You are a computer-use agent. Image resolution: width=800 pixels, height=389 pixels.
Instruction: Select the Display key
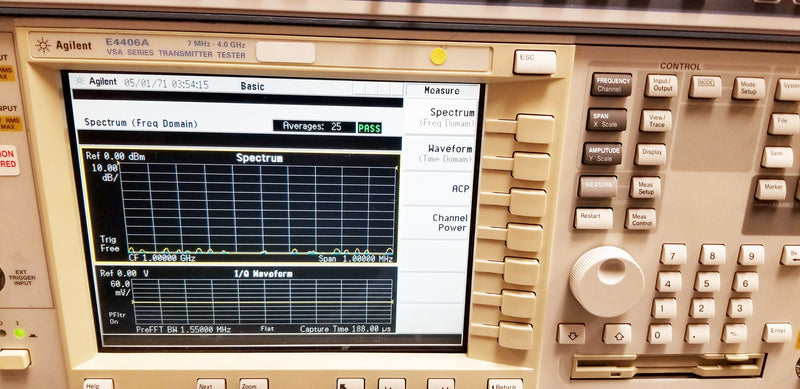tap(651, 154)
